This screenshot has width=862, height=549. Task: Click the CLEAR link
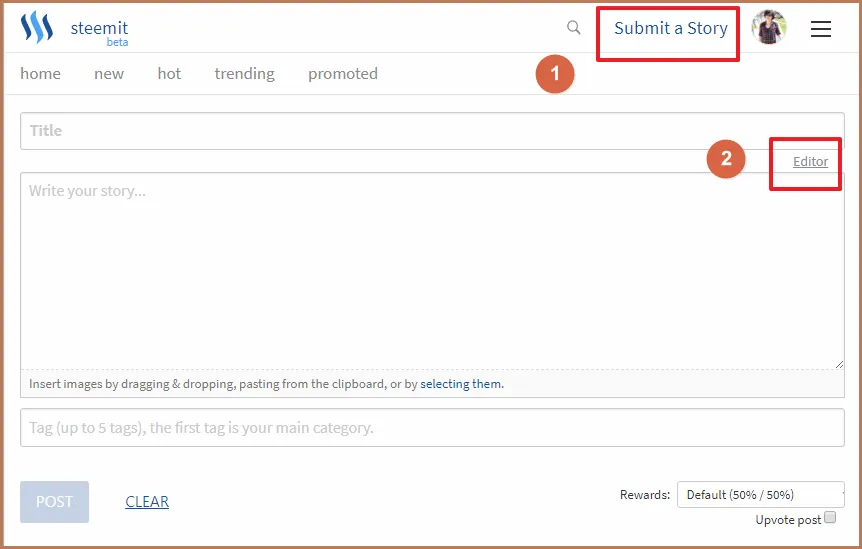[147, 502]
